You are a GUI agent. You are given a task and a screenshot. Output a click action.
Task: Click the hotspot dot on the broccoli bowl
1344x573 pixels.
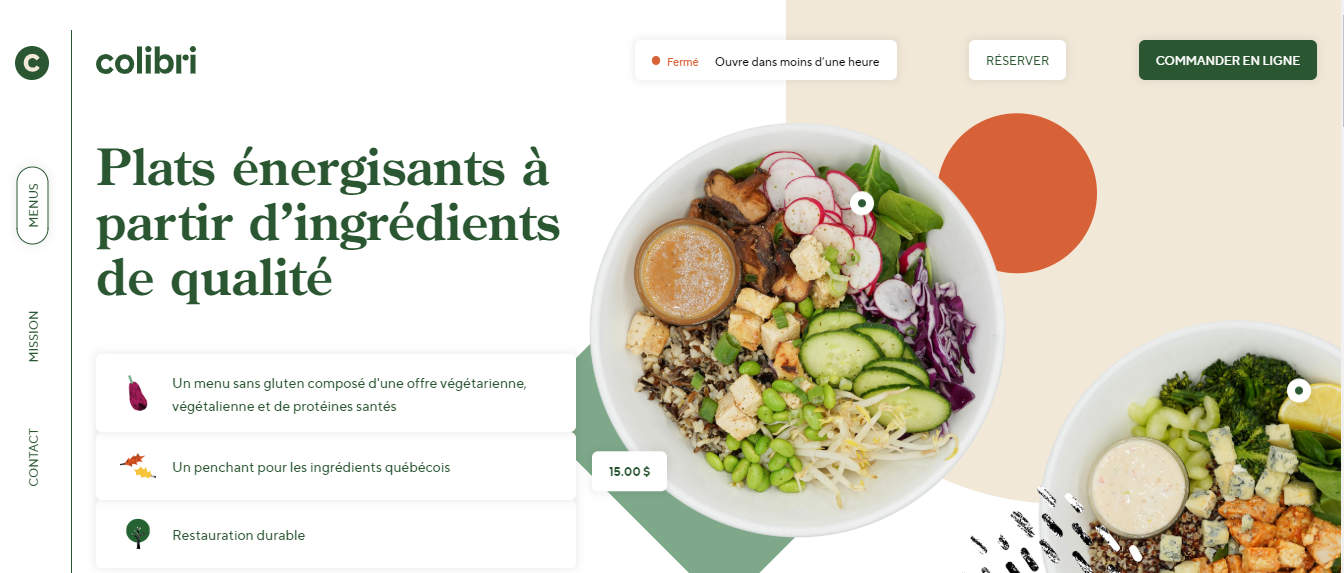click(1298, 390)
